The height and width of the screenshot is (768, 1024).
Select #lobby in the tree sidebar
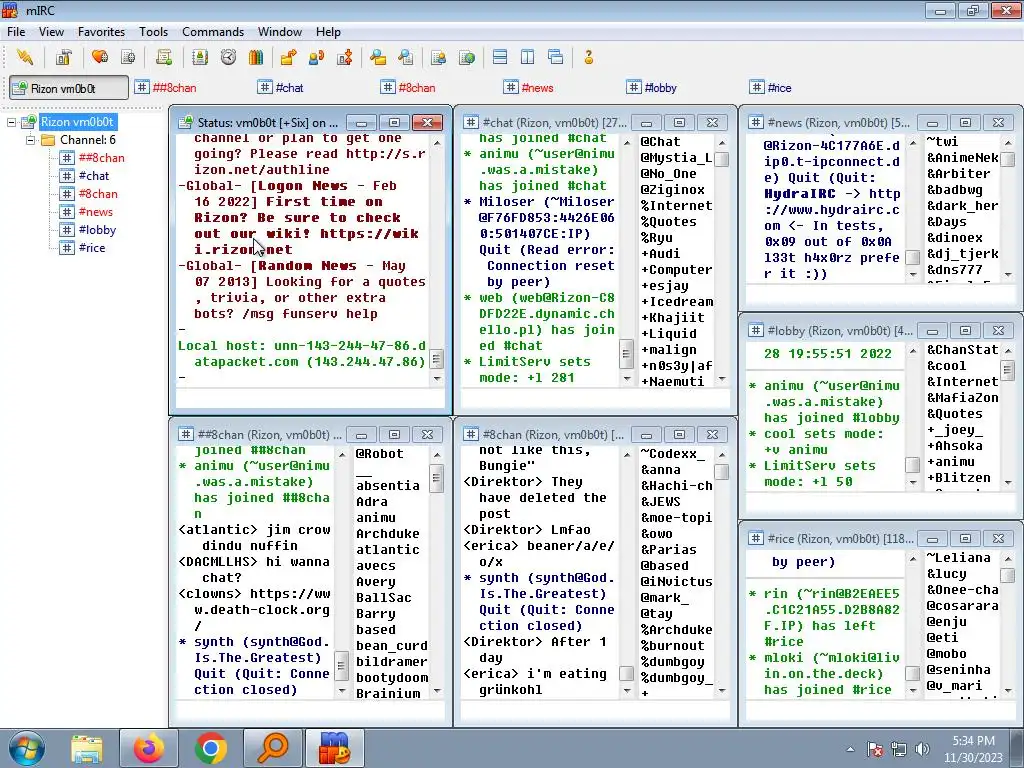click(x=97, y=230)
